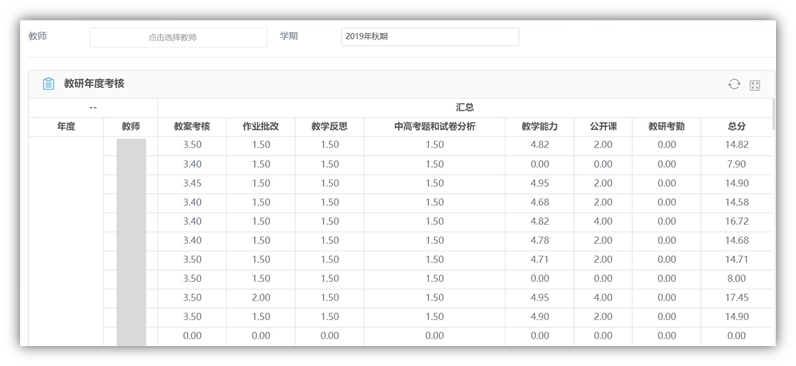This screenshot has width=796, height=366.
Task: Click the 教学能力 column header
Action: (540, 127)
